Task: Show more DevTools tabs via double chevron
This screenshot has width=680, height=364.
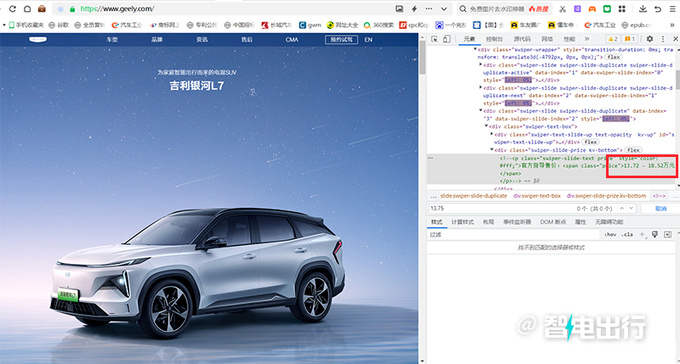Action: click(x=587, y=39)
